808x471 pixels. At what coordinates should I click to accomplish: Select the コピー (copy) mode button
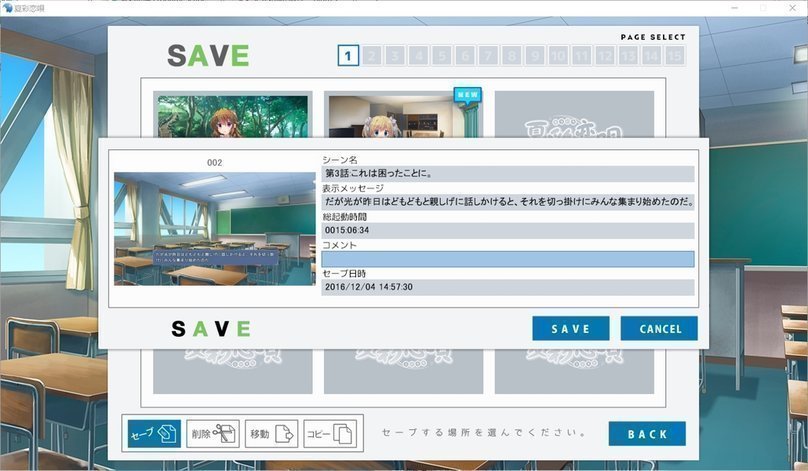tap(330, 433)
